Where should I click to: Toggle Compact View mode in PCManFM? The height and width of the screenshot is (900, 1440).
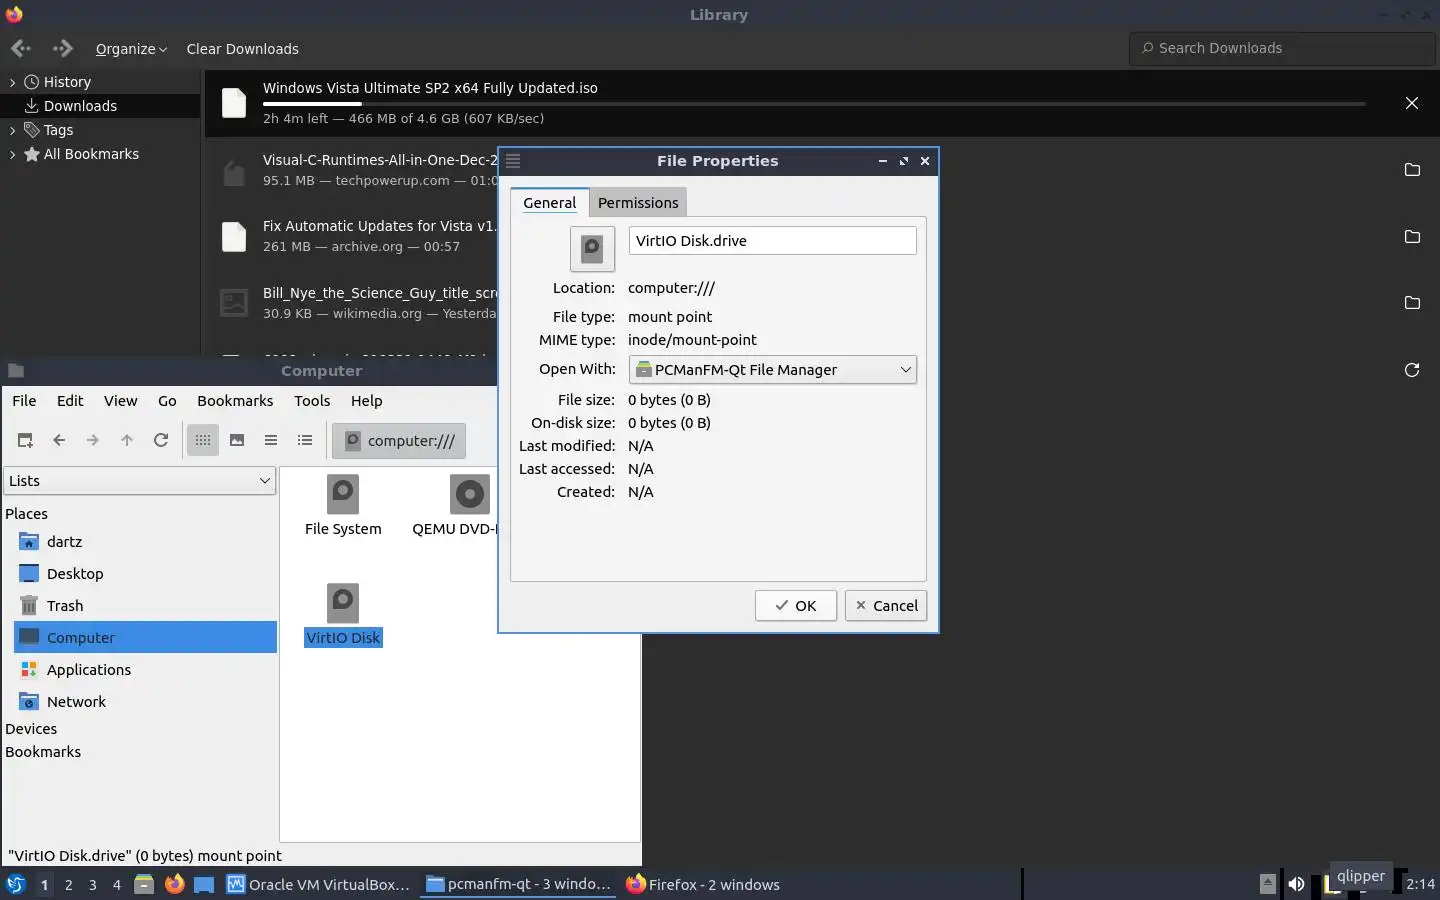[271, 440]
